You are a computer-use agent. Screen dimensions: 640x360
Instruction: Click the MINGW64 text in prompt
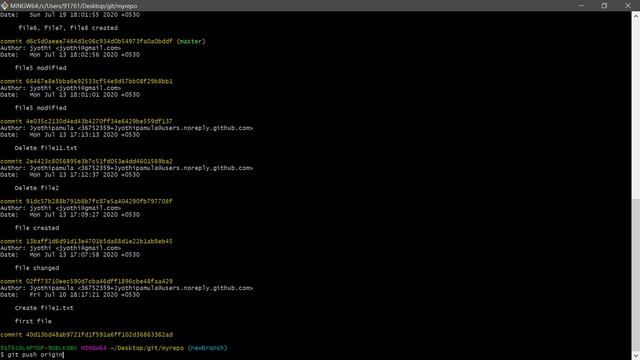[93, 348]
